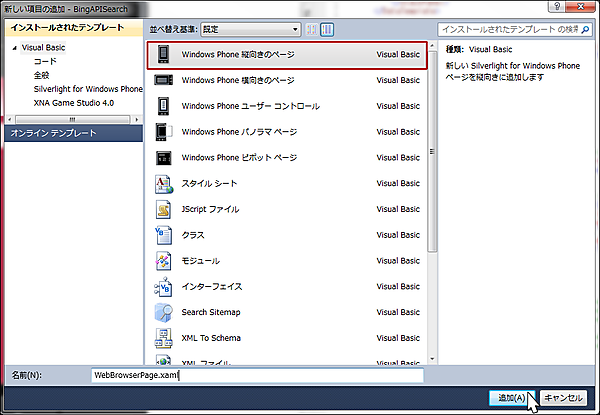
Task: Select the interface template icon
Action: (x=163, y=286)
